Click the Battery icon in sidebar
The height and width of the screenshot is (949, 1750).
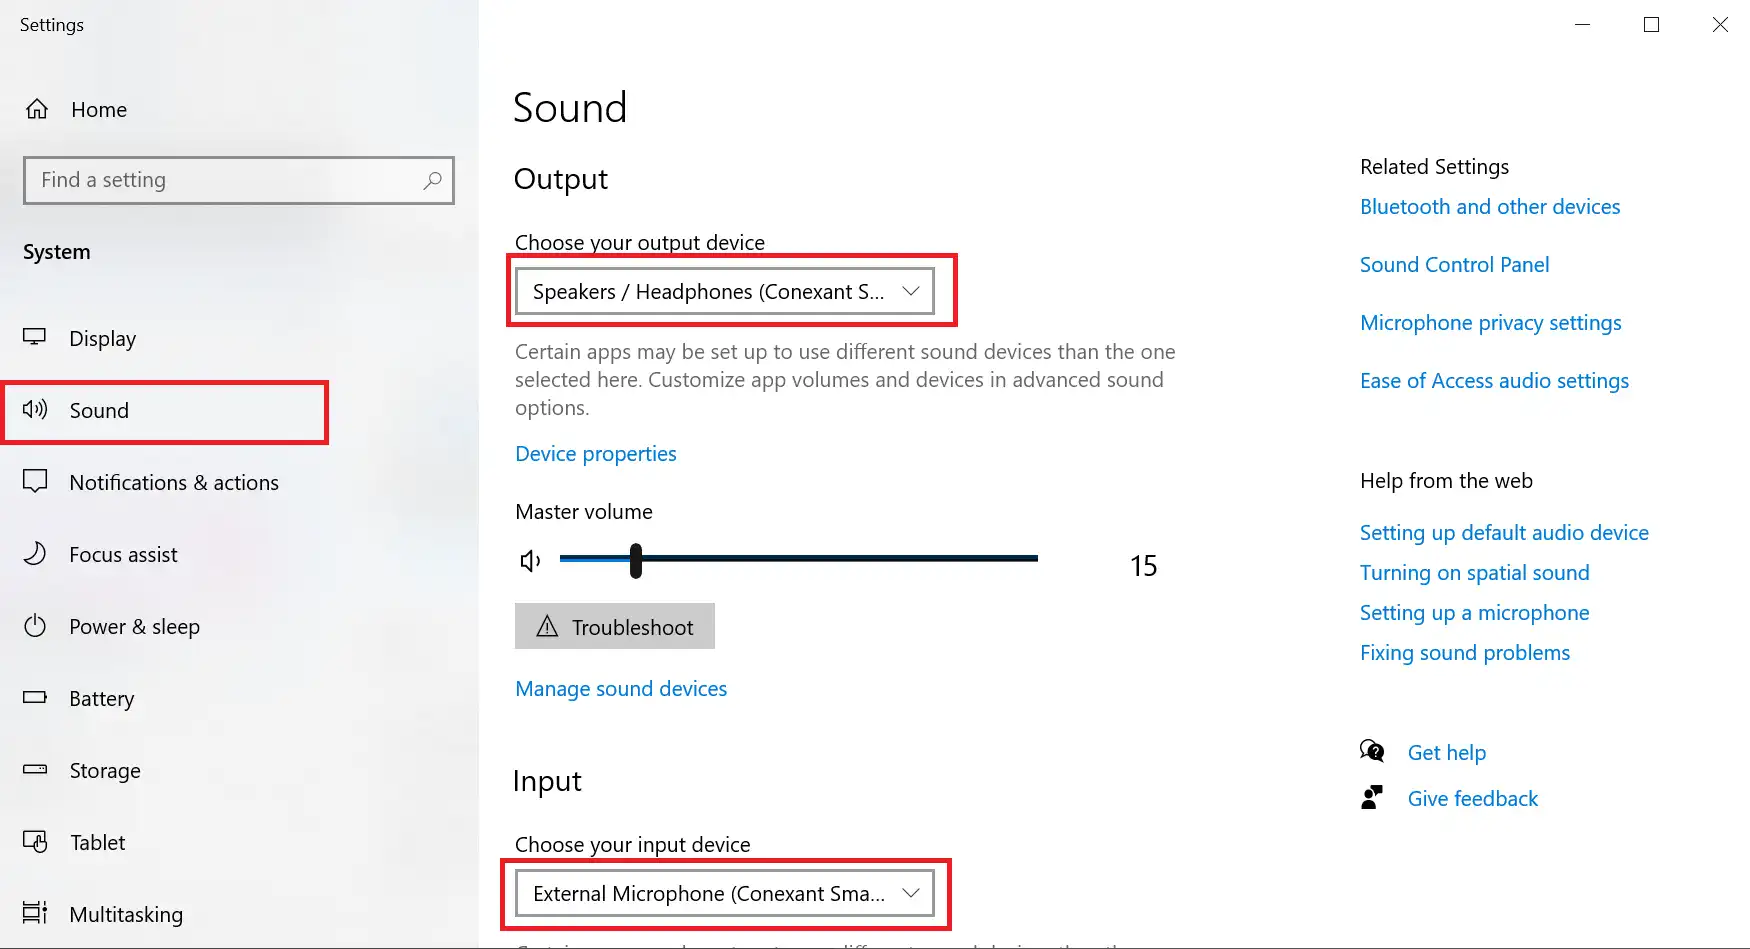35,698
